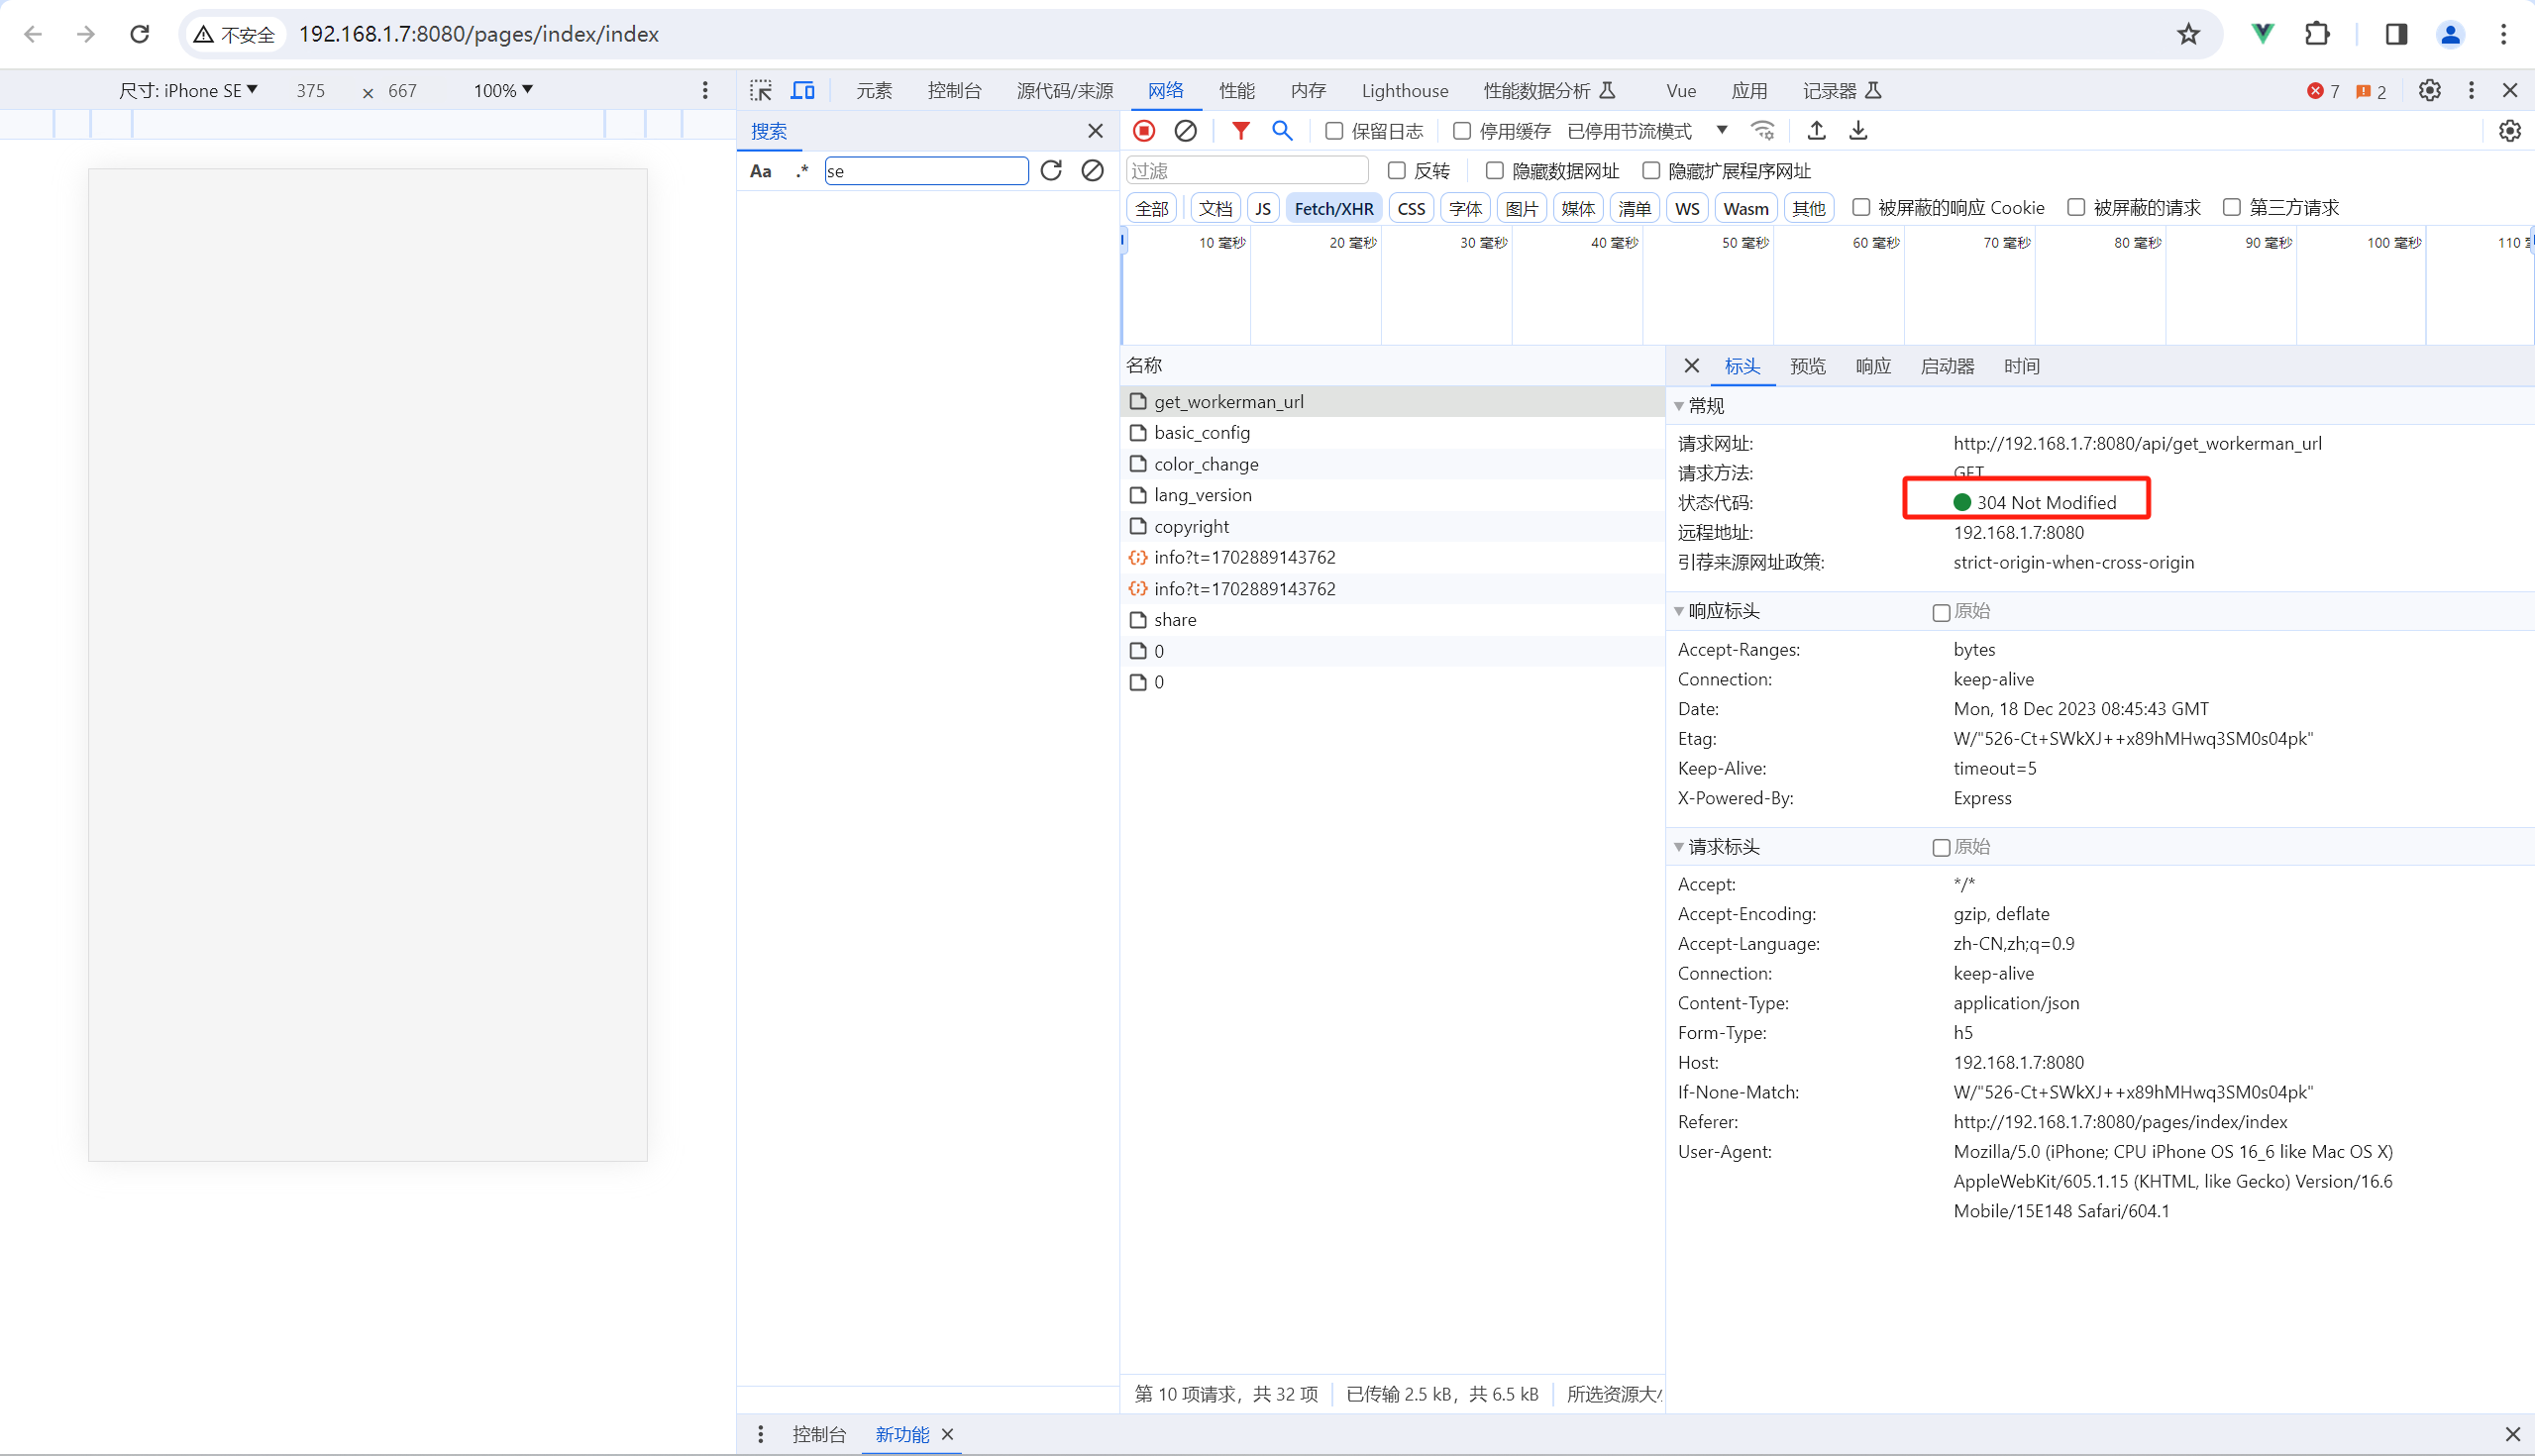Select the JS filter button
This screenshot has height=1456, width=2535.
pyautogui.click(x=1263, y=208)
